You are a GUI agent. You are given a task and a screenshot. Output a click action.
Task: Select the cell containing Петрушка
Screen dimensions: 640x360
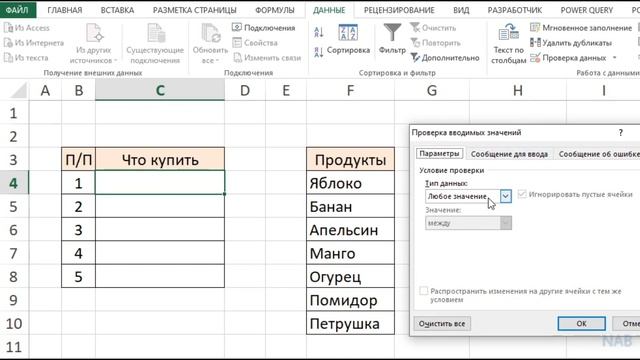click(350, 323)
